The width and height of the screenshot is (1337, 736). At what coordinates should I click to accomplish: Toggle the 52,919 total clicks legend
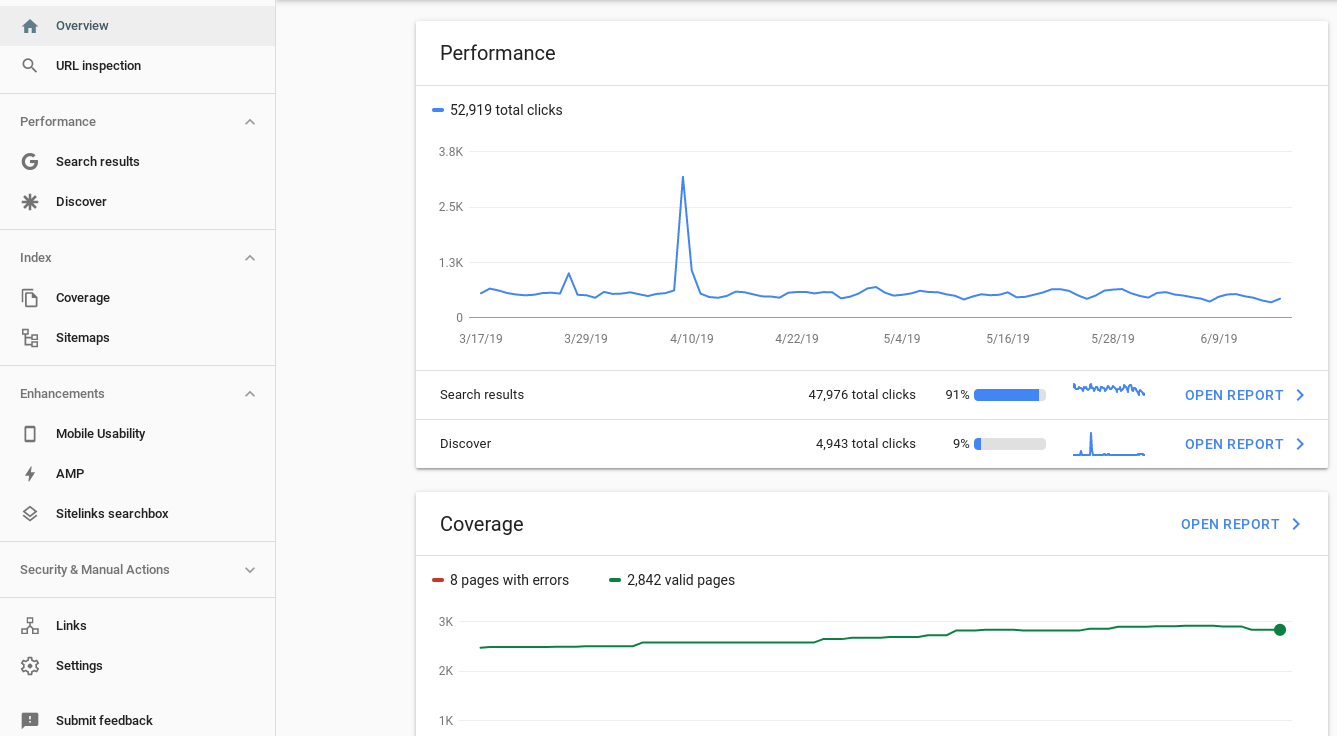pos(497,110)
